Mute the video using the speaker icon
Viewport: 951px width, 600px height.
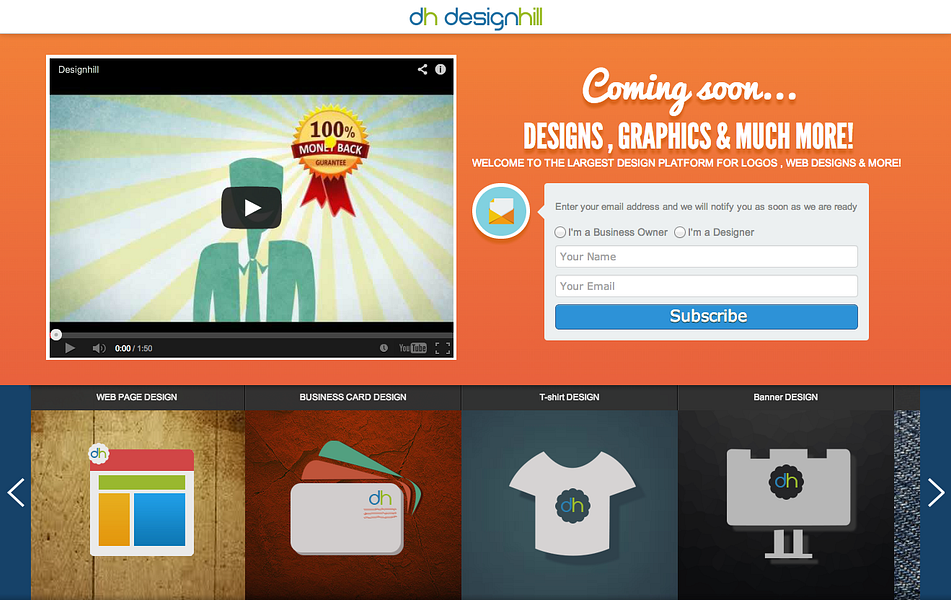click(x=99, y=348)
